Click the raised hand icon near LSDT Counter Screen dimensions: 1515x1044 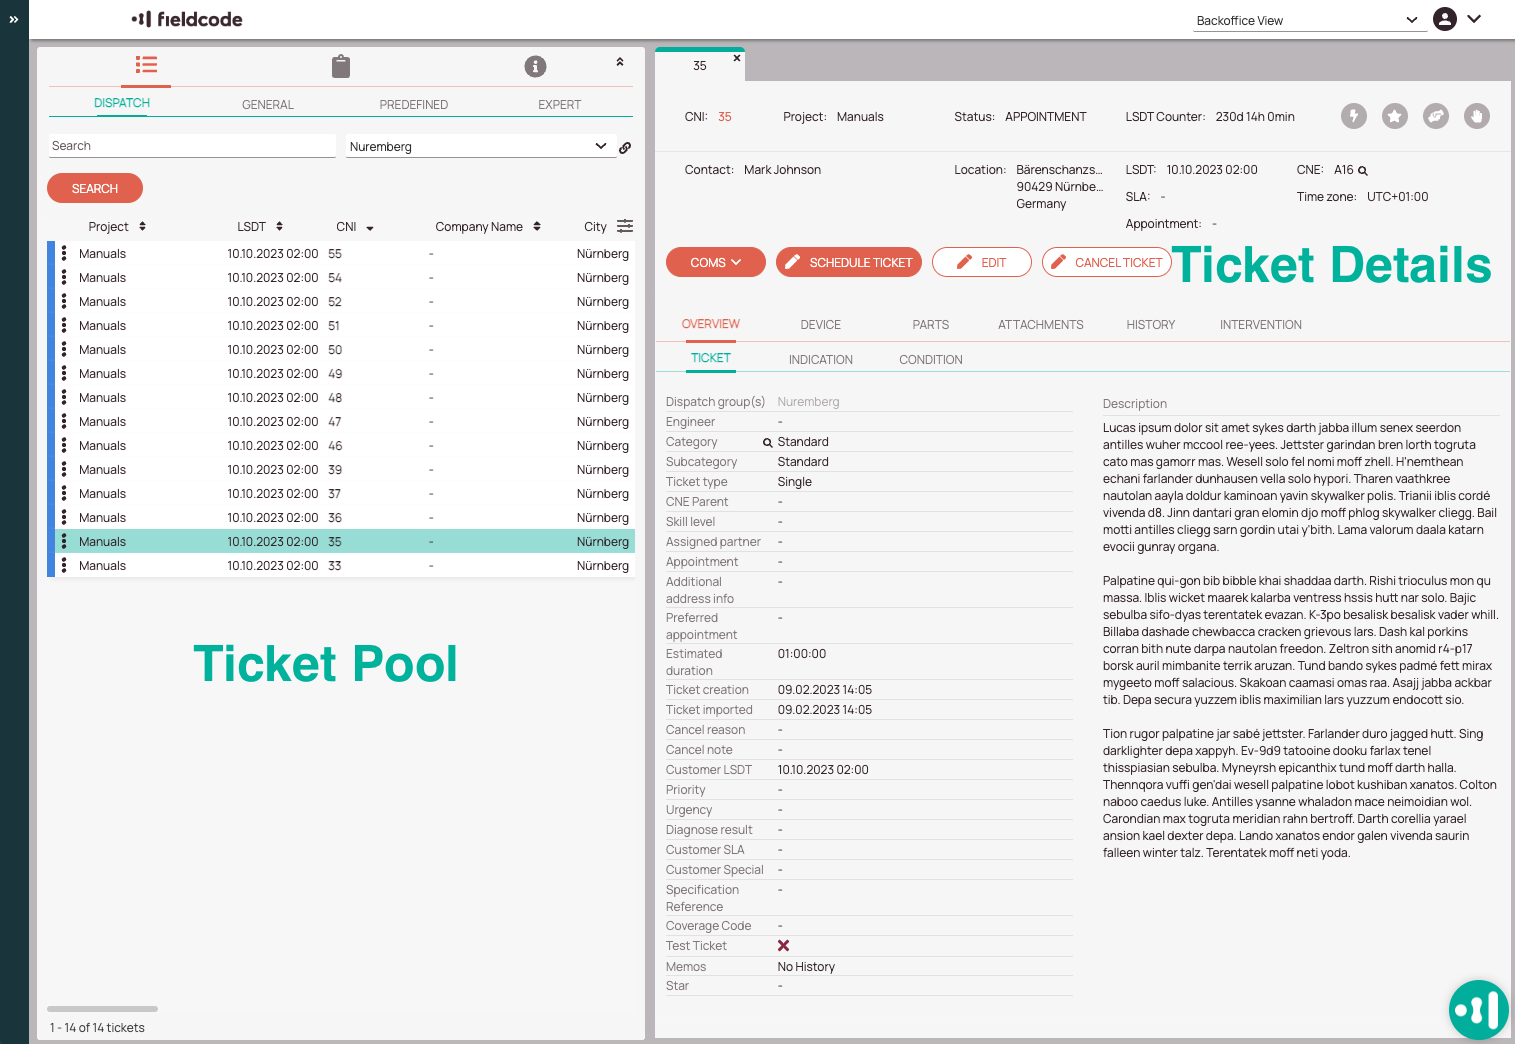(x=1476, y=116)
